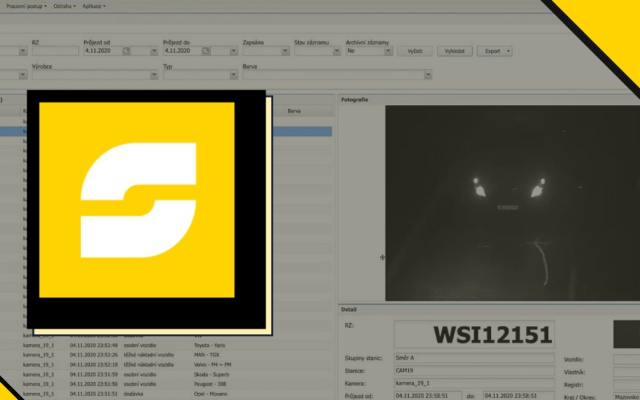The height and width of the screenshot is (400, 640).
Task: Click dodávka vehicle type in last row
Action: click(133, 394)
